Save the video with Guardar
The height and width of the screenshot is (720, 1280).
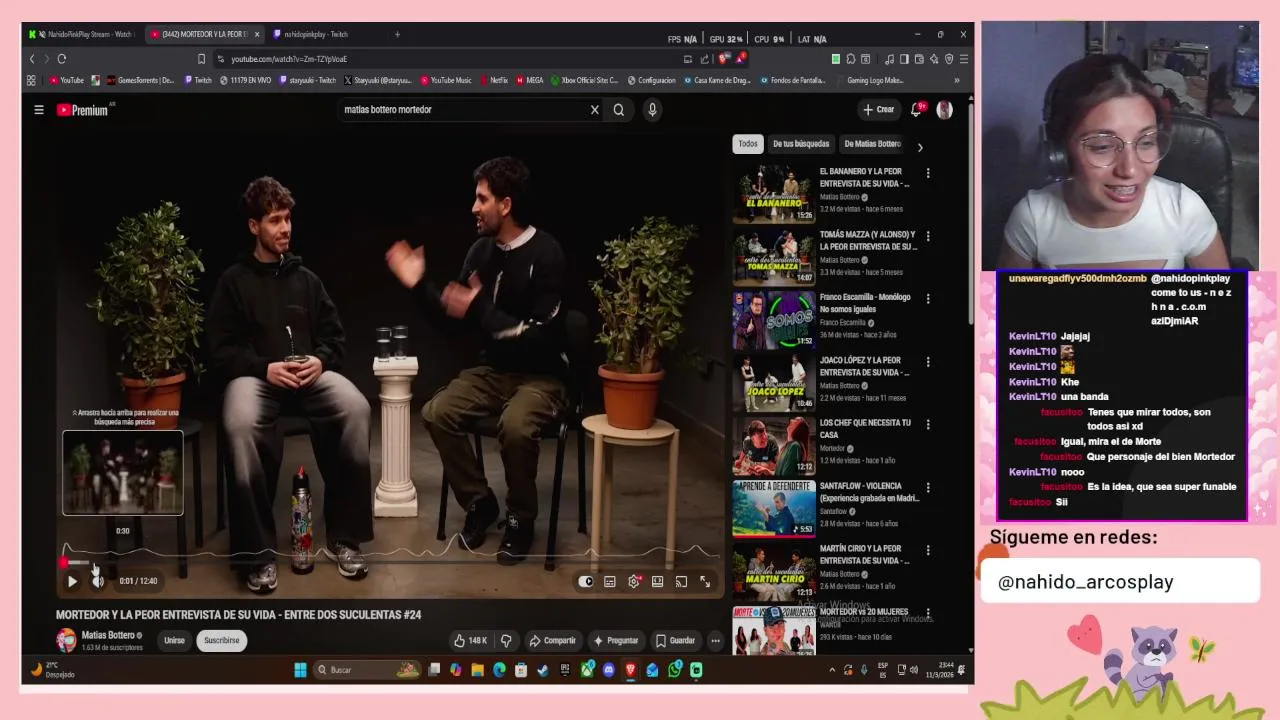[x=675, y=640]
